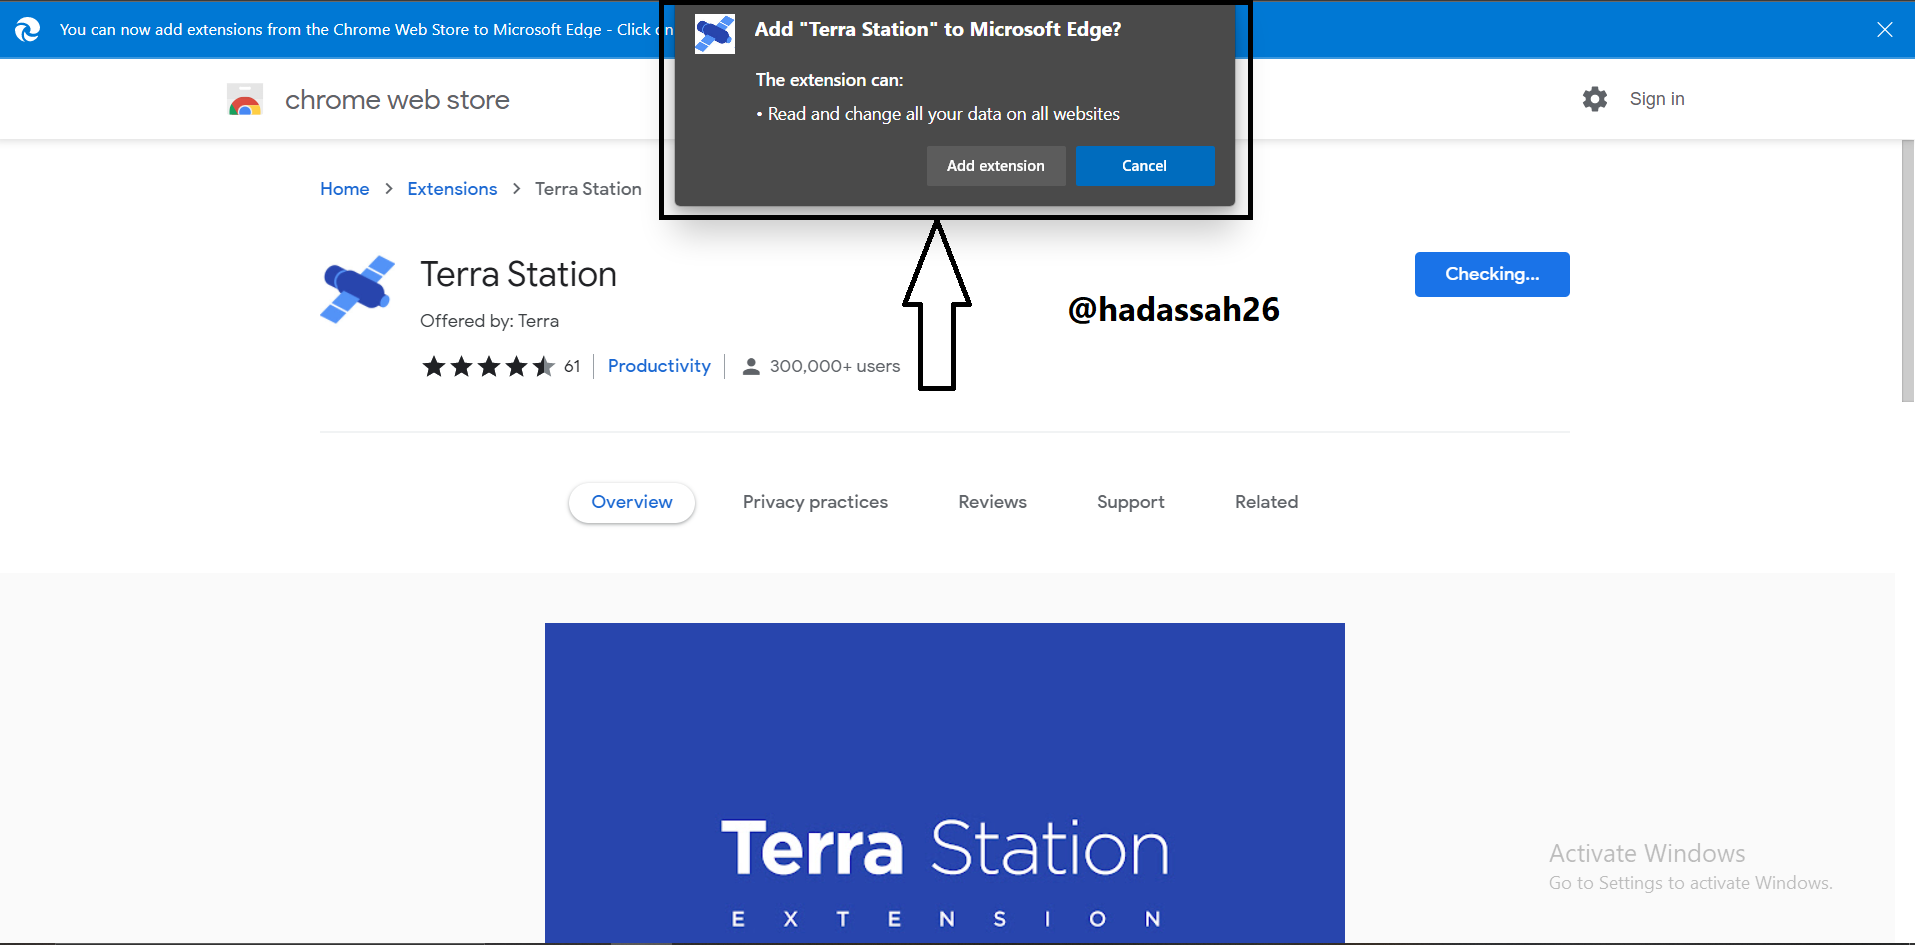Dismiss the Edge extensions notification banner
This screenshot has height=945, width=1915.
coord(1884,29)
